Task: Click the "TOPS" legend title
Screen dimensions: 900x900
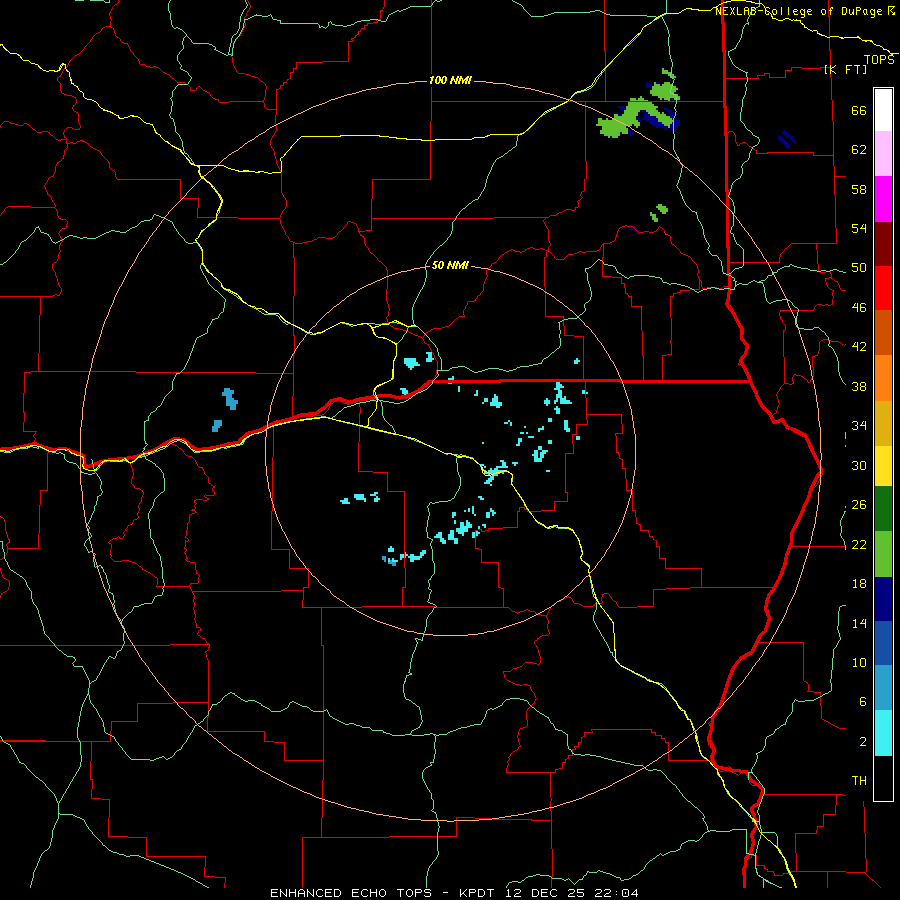Action: coord(879,60)
